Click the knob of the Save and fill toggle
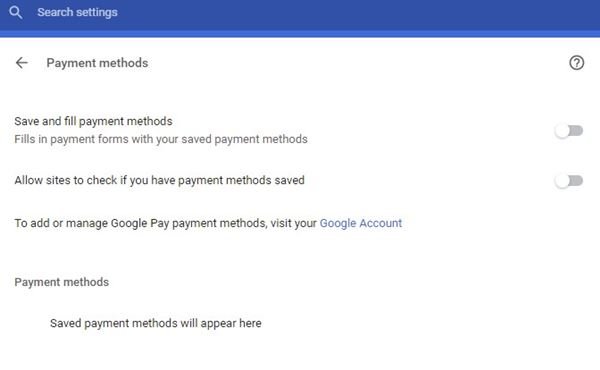The width and height of the screenshot is (600, 370). coord(562,131)
